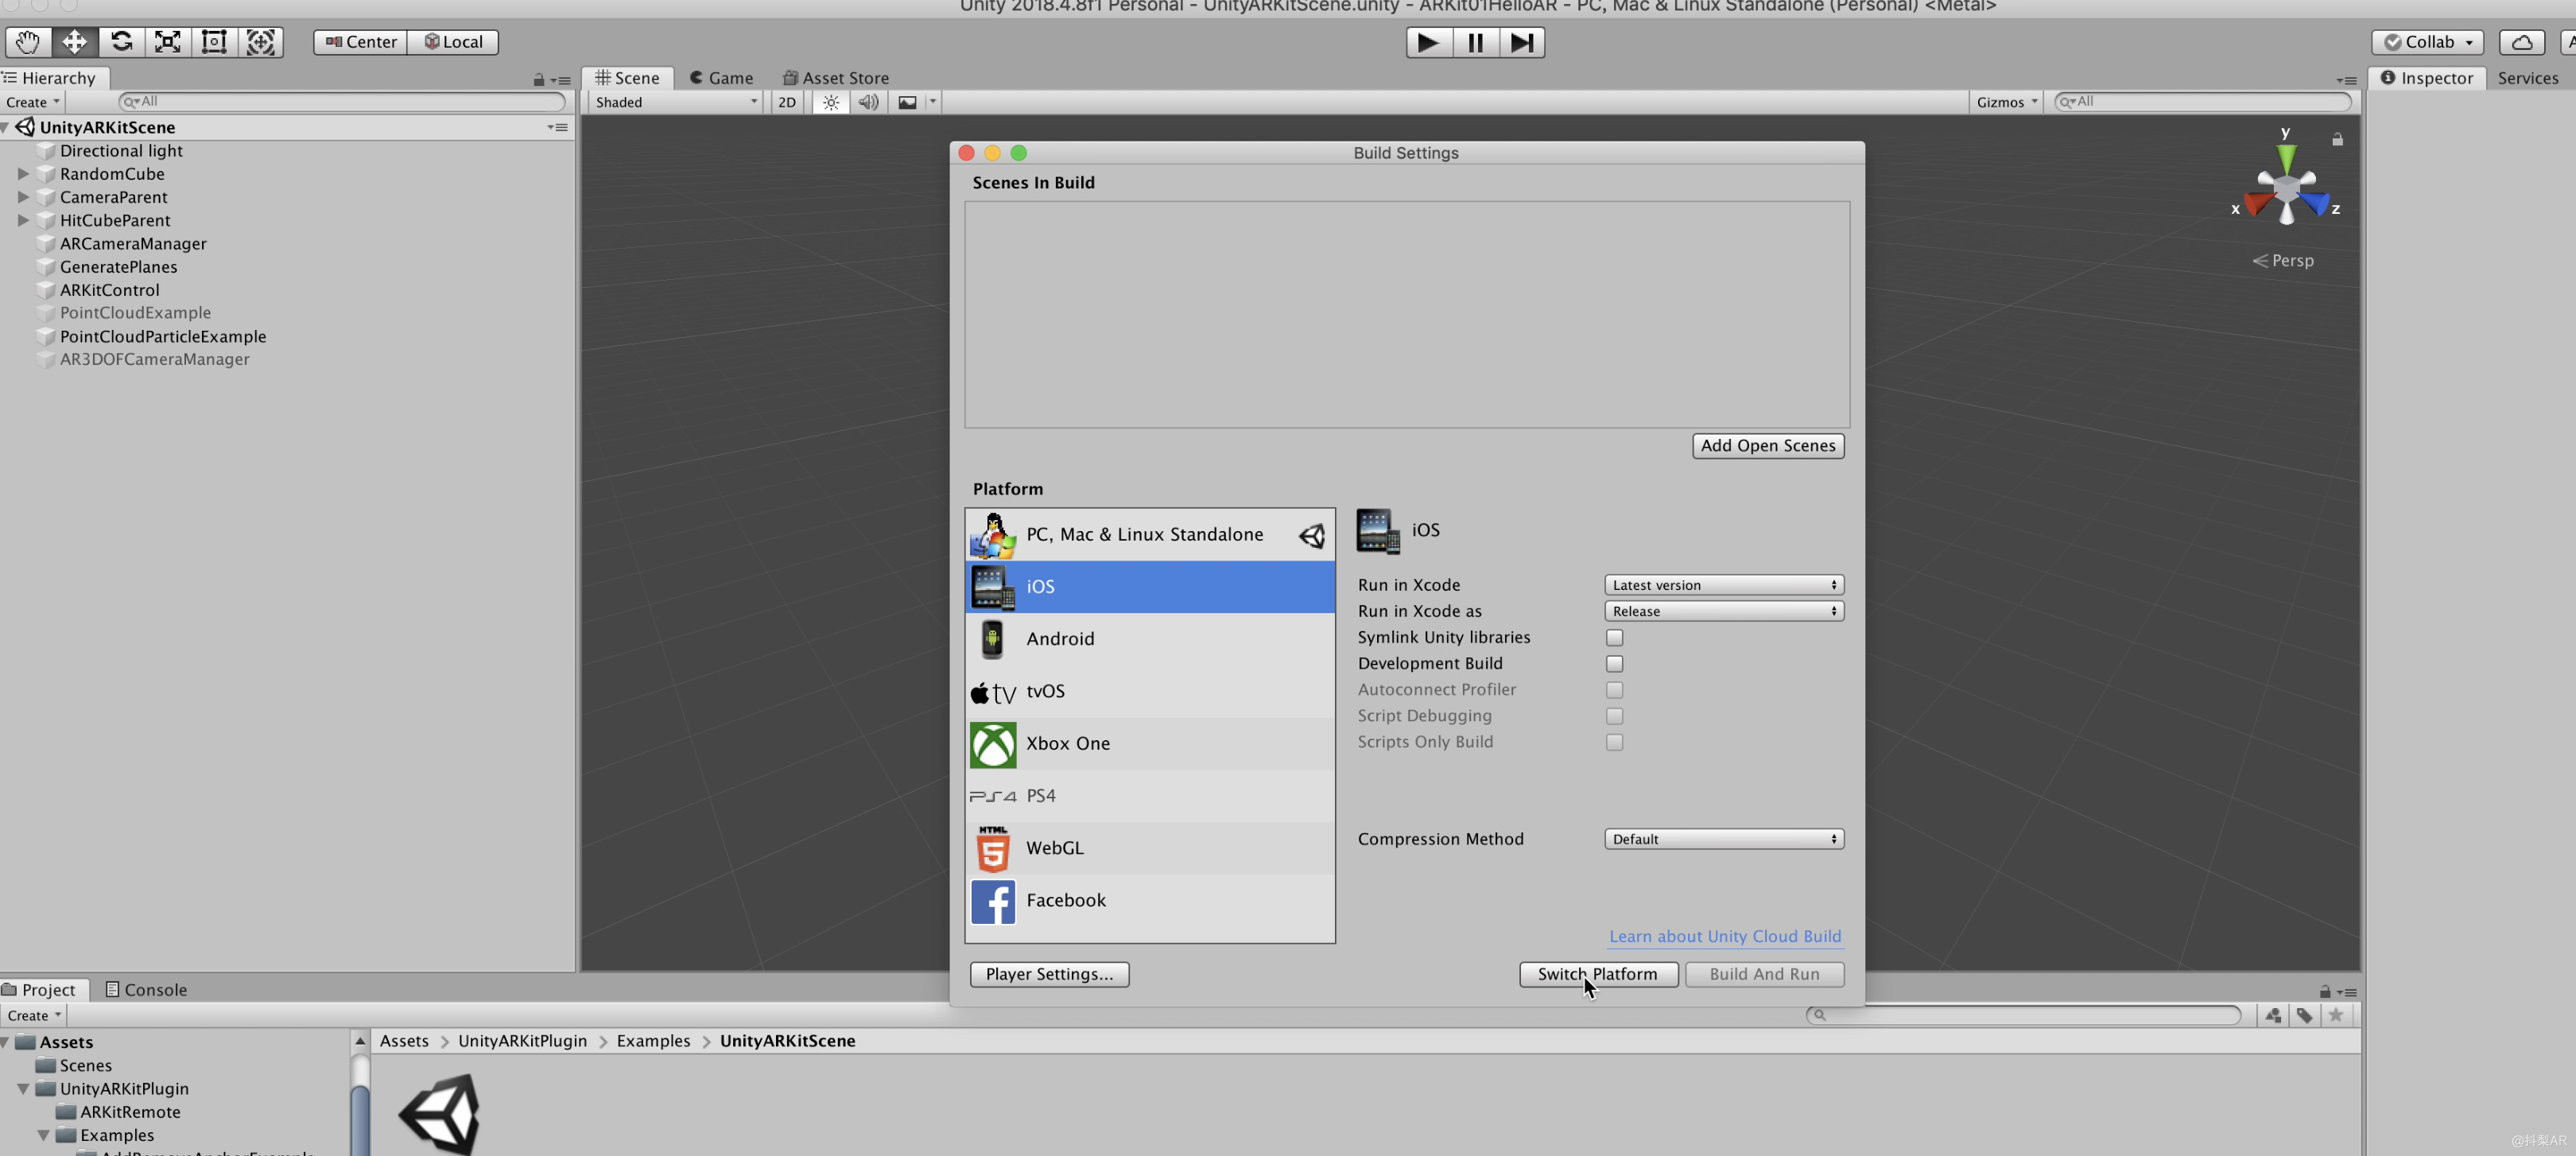Viewport: 2576px width, 1156px height.
Task: Select the Hand tool in toolbar
Action: click(x=27, y=42)
